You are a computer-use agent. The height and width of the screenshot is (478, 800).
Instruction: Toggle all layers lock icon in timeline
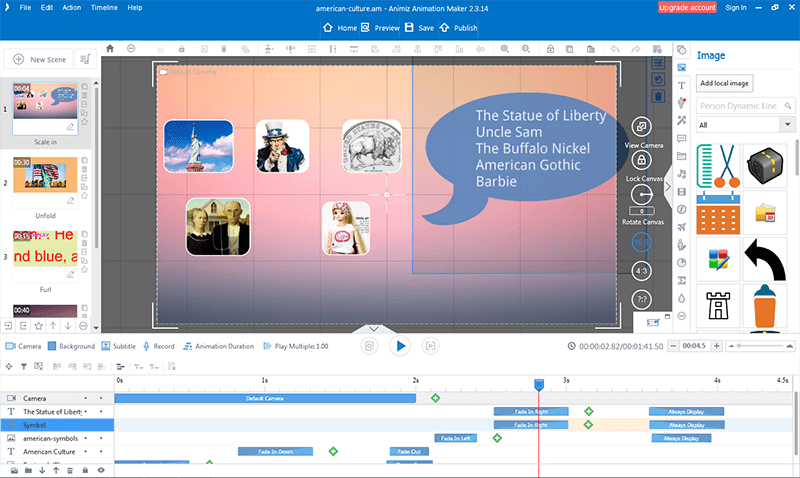(85, 470)
